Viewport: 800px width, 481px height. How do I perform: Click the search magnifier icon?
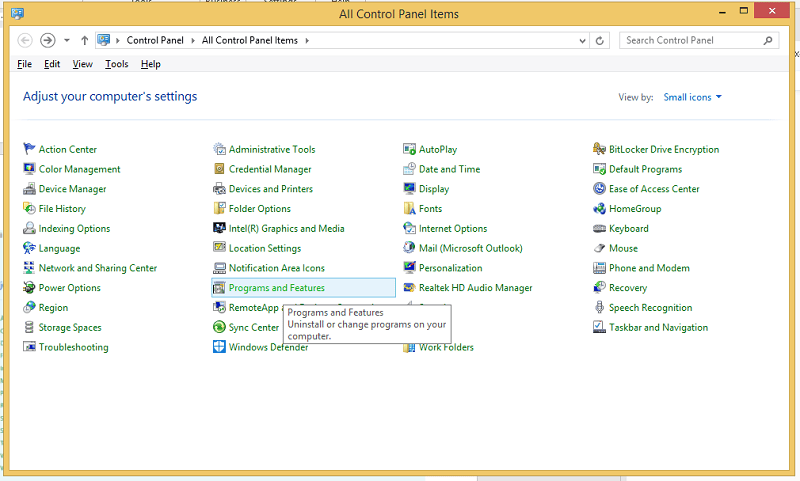click(x=768, y=40)
